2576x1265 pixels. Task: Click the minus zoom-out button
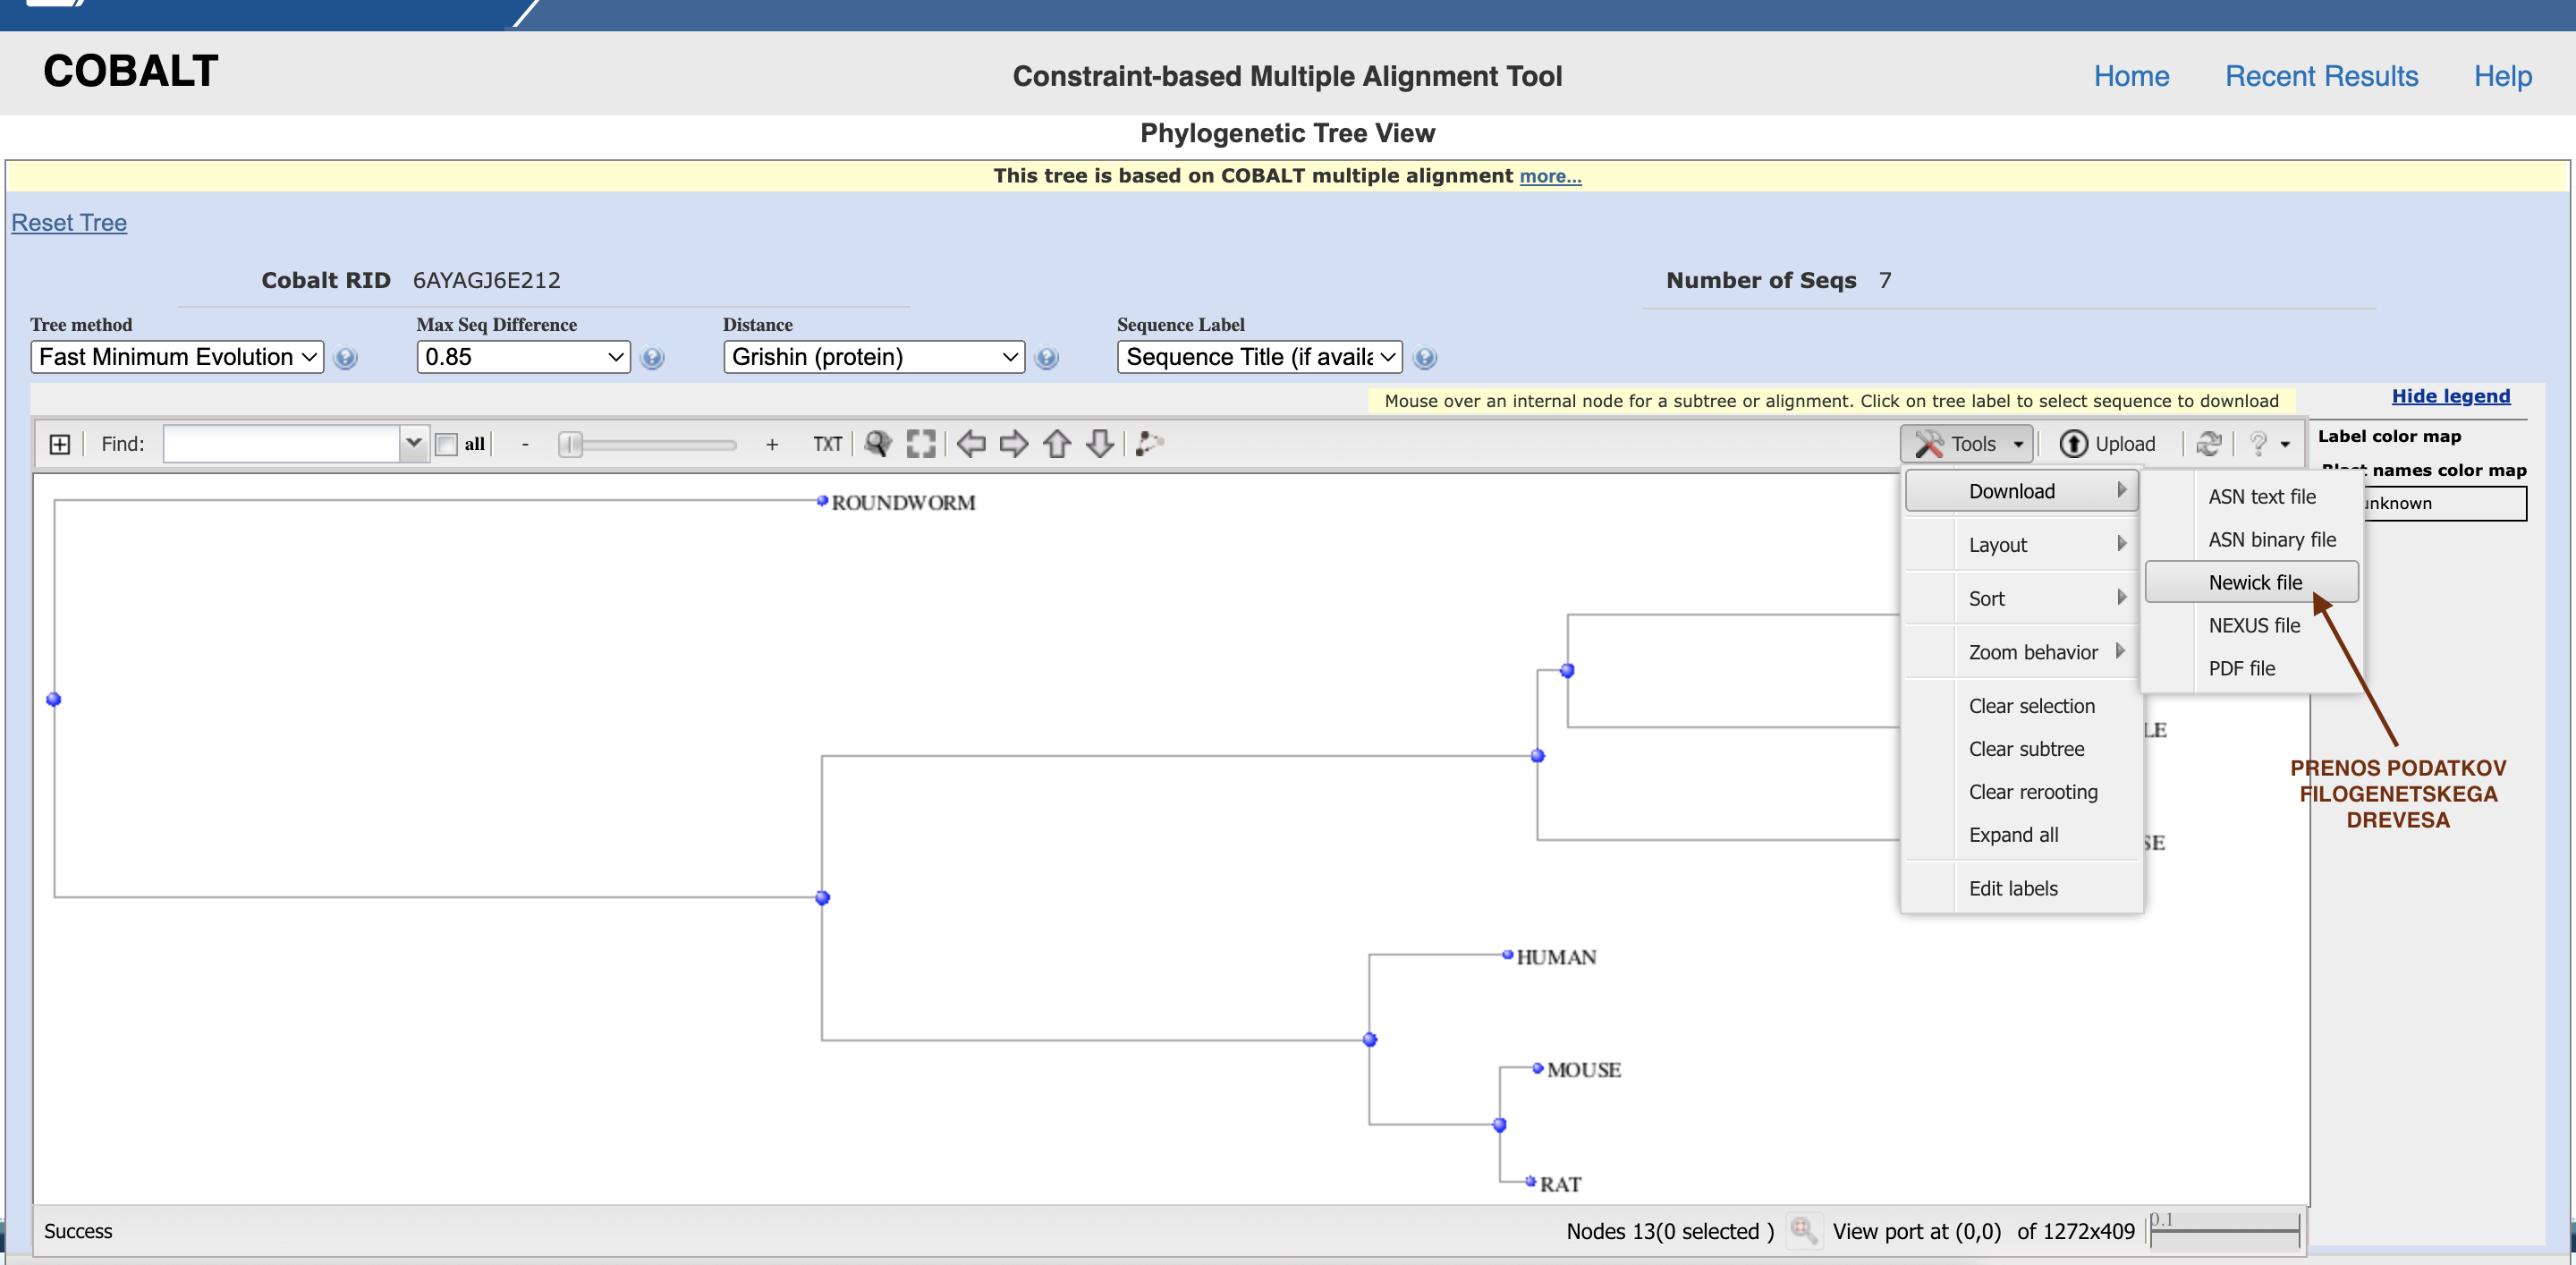click(525, 444)
